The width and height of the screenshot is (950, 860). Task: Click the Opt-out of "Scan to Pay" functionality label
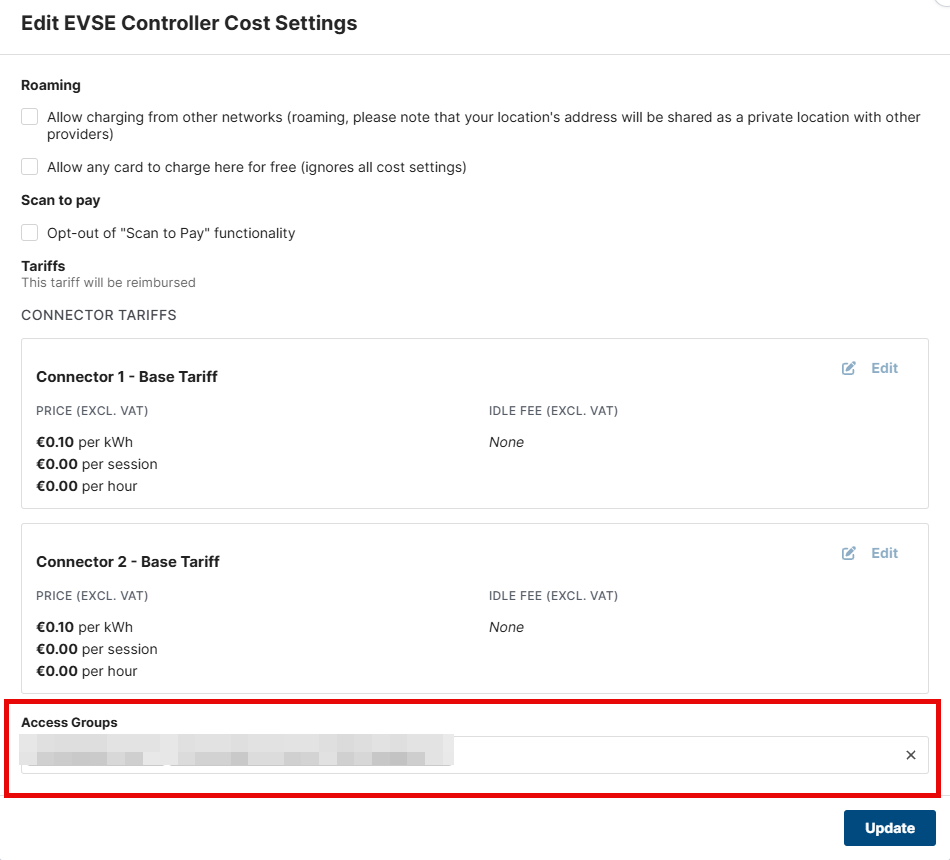(x=171, y=233)
